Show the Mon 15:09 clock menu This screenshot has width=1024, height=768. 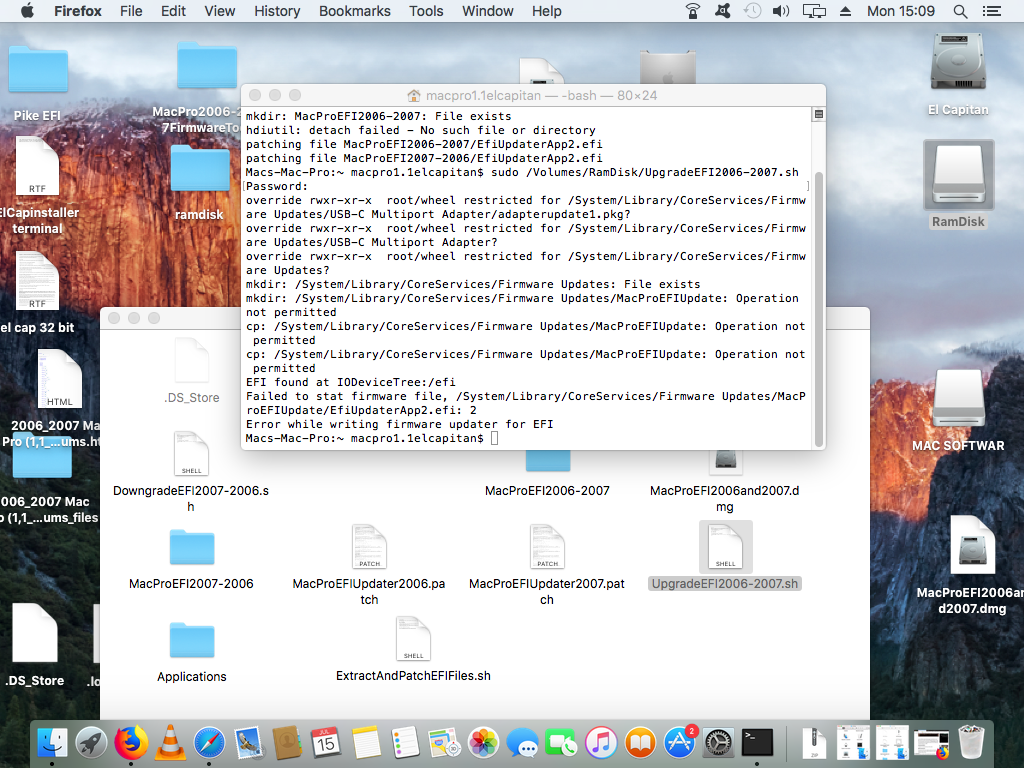click(x=901, y=11)
